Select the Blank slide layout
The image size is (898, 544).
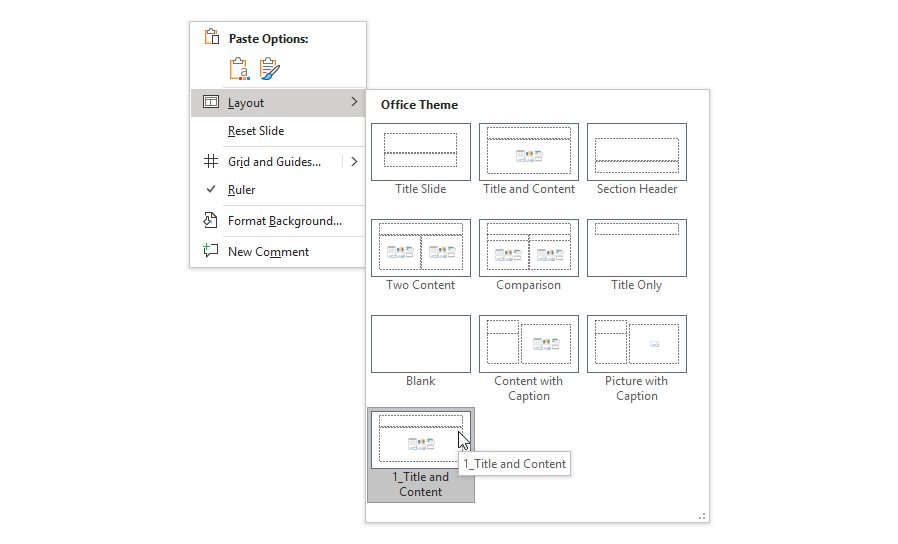(421, 344)
